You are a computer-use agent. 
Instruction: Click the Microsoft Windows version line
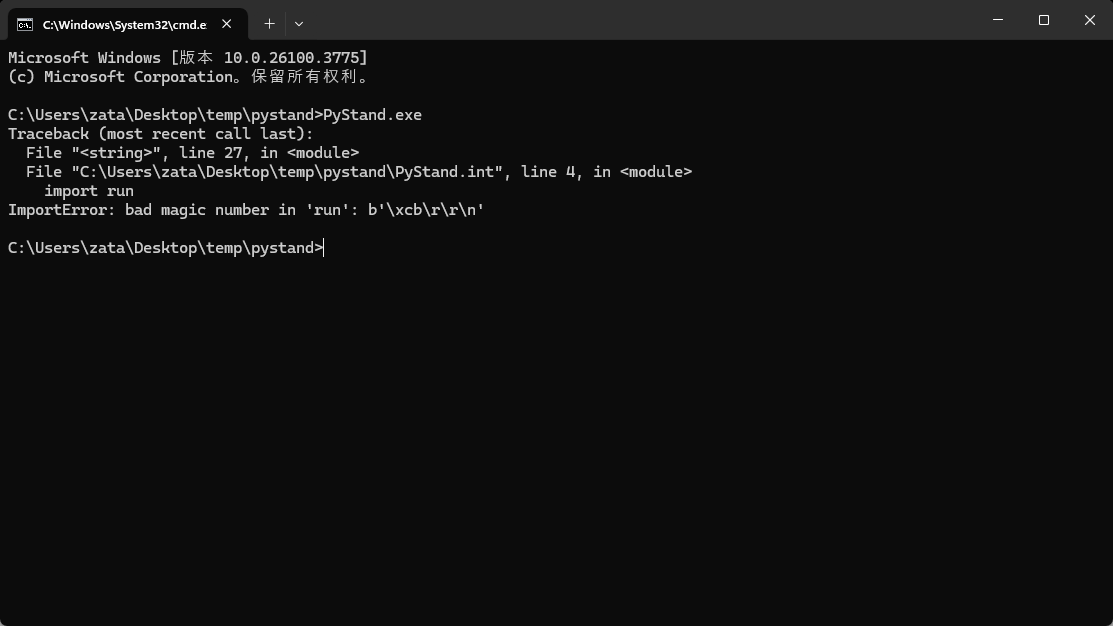tap(187, 57)
